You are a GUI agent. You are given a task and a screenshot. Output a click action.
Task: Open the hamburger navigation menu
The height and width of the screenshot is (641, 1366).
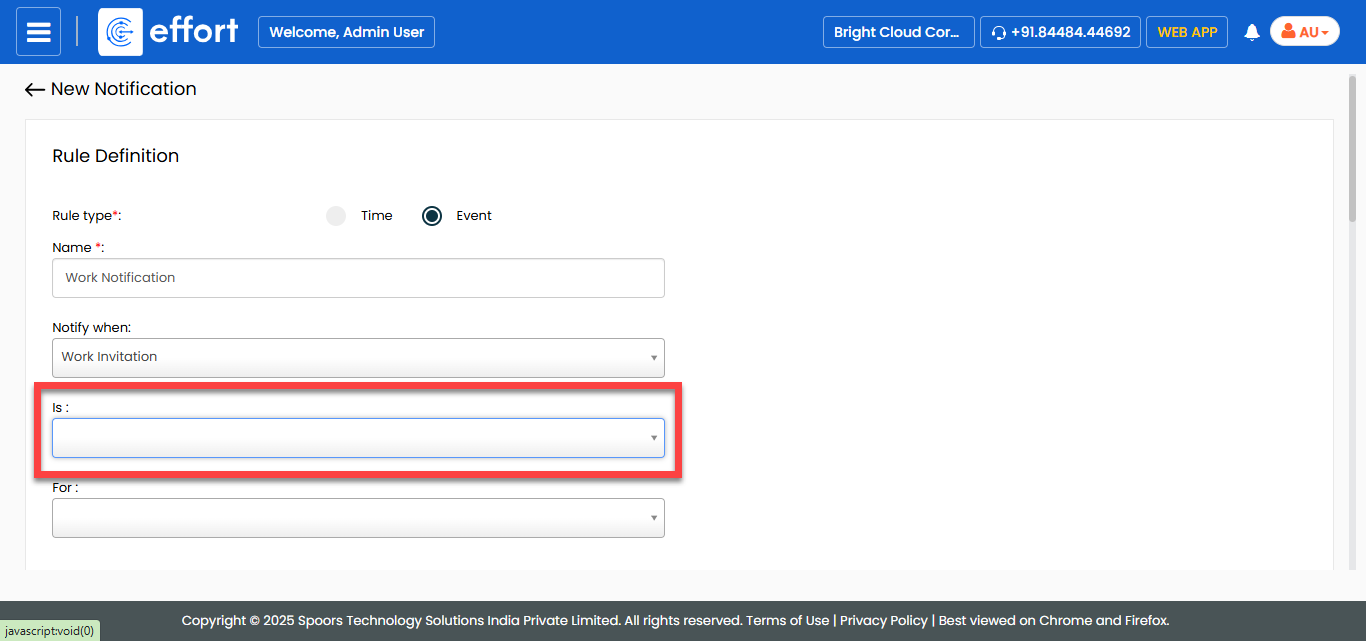pos(38,32)
